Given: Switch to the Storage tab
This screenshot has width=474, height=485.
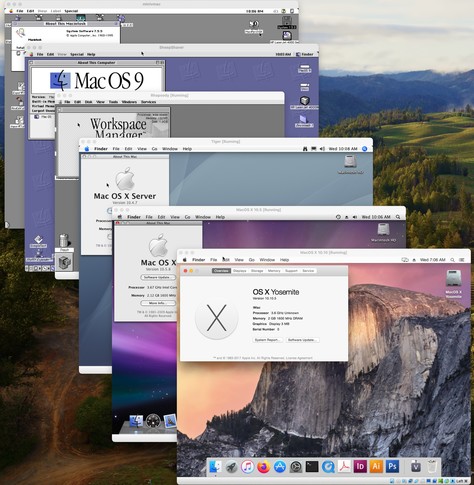Looking at the screenshot, I should (x=257, y=271).
